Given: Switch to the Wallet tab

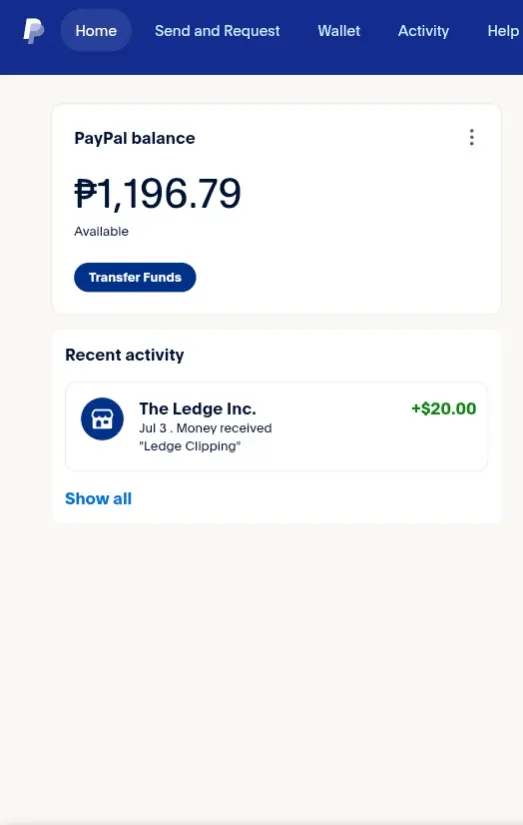Looking at the screenshot, I should pyautogui.click(x=339, y=31).
